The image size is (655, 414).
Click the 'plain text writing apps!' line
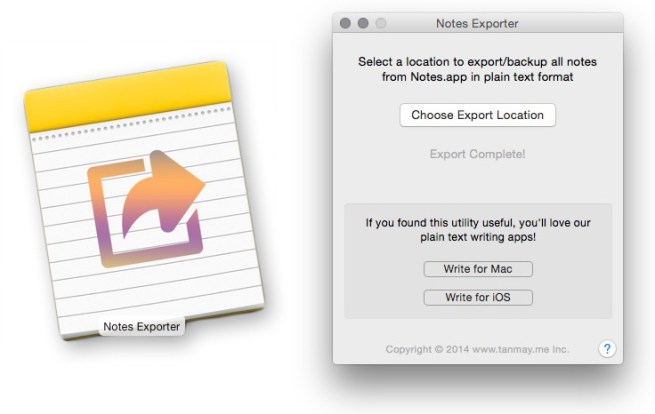coord(477,239)
